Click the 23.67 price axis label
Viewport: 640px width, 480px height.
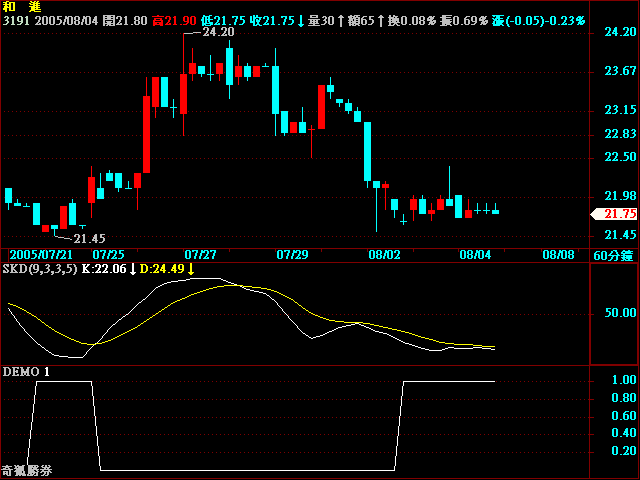[620, 71]
